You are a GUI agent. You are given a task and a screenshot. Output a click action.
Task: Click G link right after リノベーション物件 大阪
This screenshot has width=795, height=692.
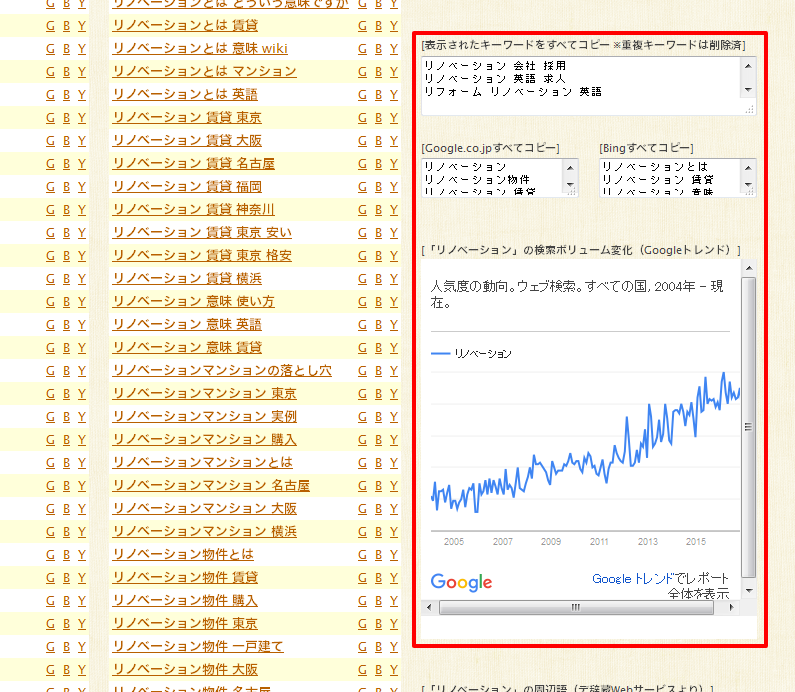362,670
